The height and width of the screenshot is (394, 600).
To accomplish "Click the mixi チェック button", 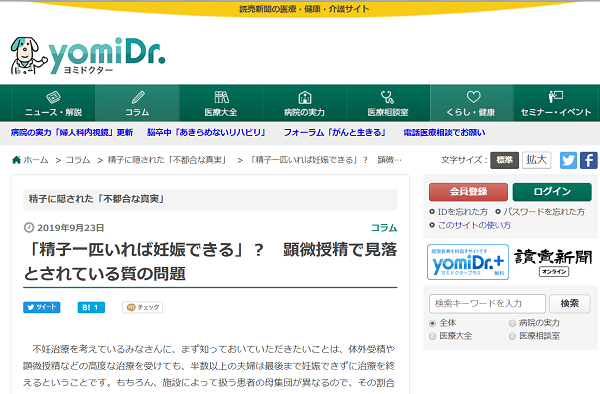I will 143,307.
